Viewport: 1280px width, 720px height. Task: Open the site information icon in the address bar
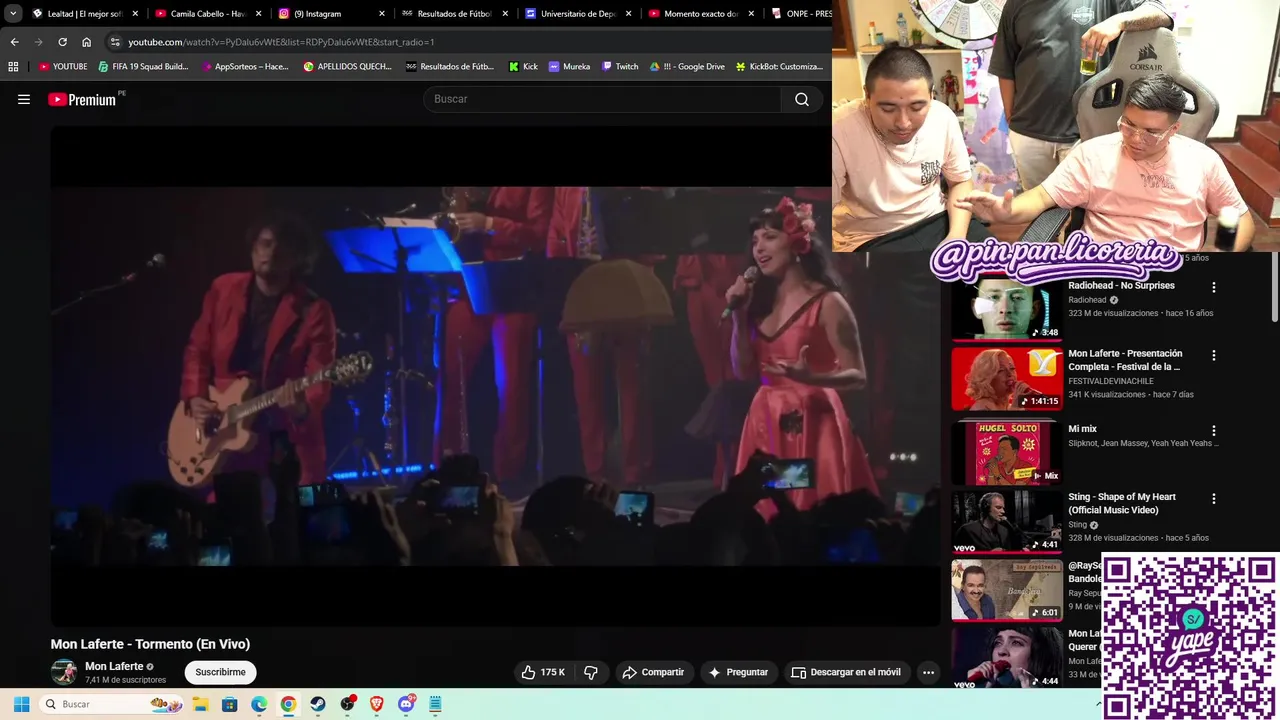(115, 42)
